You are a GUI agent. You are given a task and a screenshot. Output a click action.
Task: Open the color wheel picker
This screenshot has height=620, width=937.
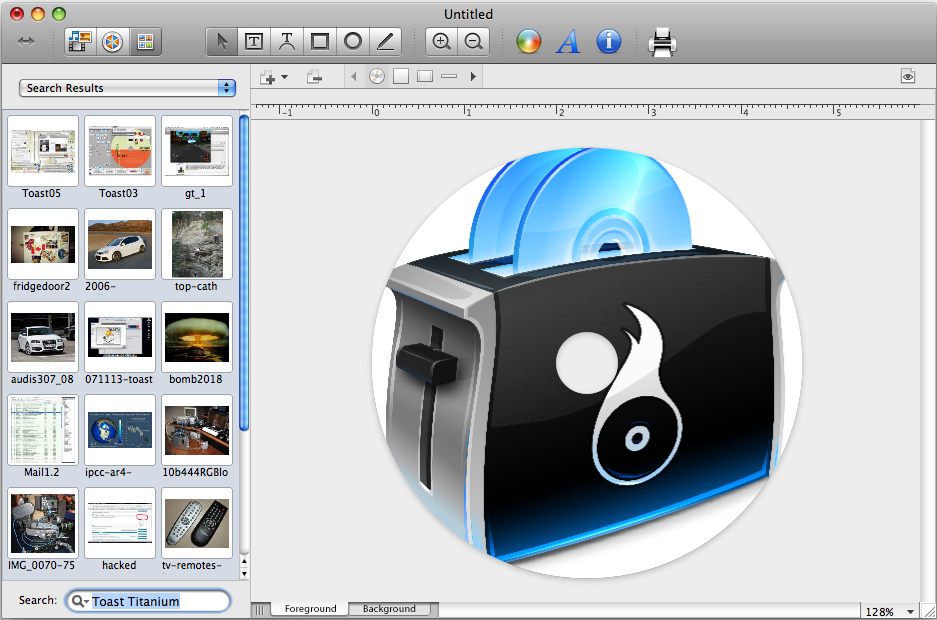pyautogui.click(x=529, y=42)
